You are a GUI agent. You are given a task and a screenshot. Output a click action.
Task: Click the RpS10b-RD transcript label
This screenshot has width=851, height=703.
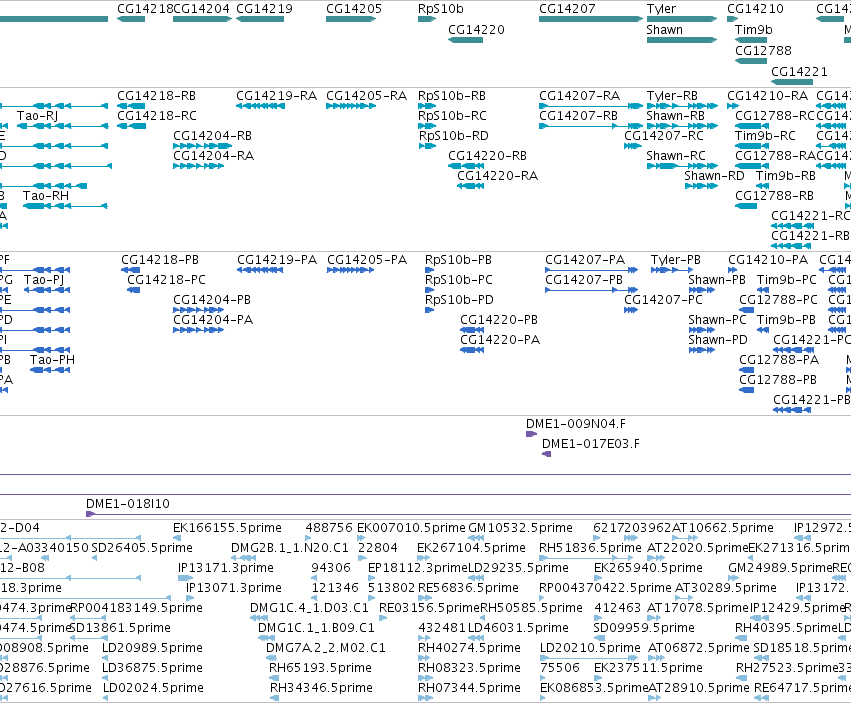click(x=453, y=136)
